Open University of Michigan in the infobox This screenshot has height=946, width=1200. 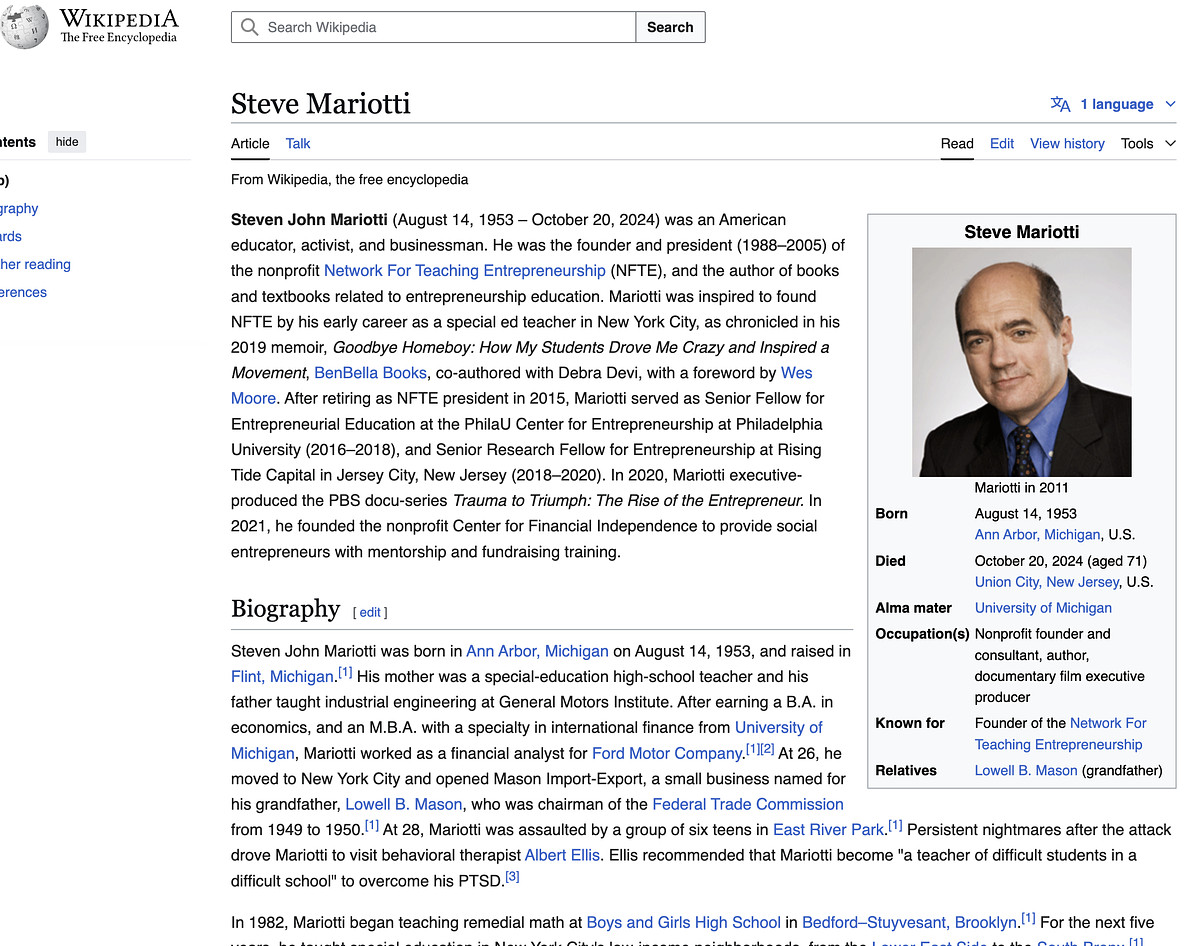pos(1043,607)
